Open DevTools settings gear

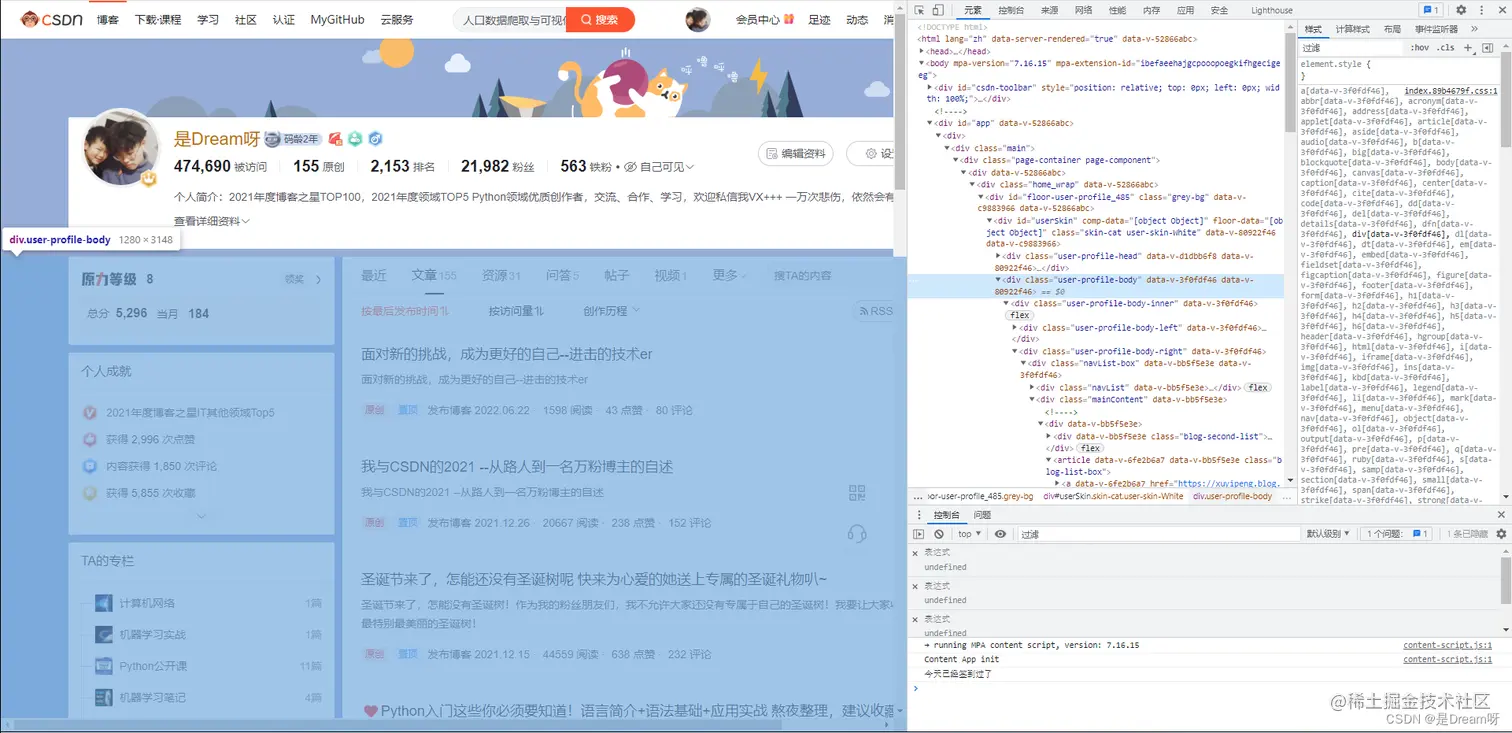(x=1460, y=9)
